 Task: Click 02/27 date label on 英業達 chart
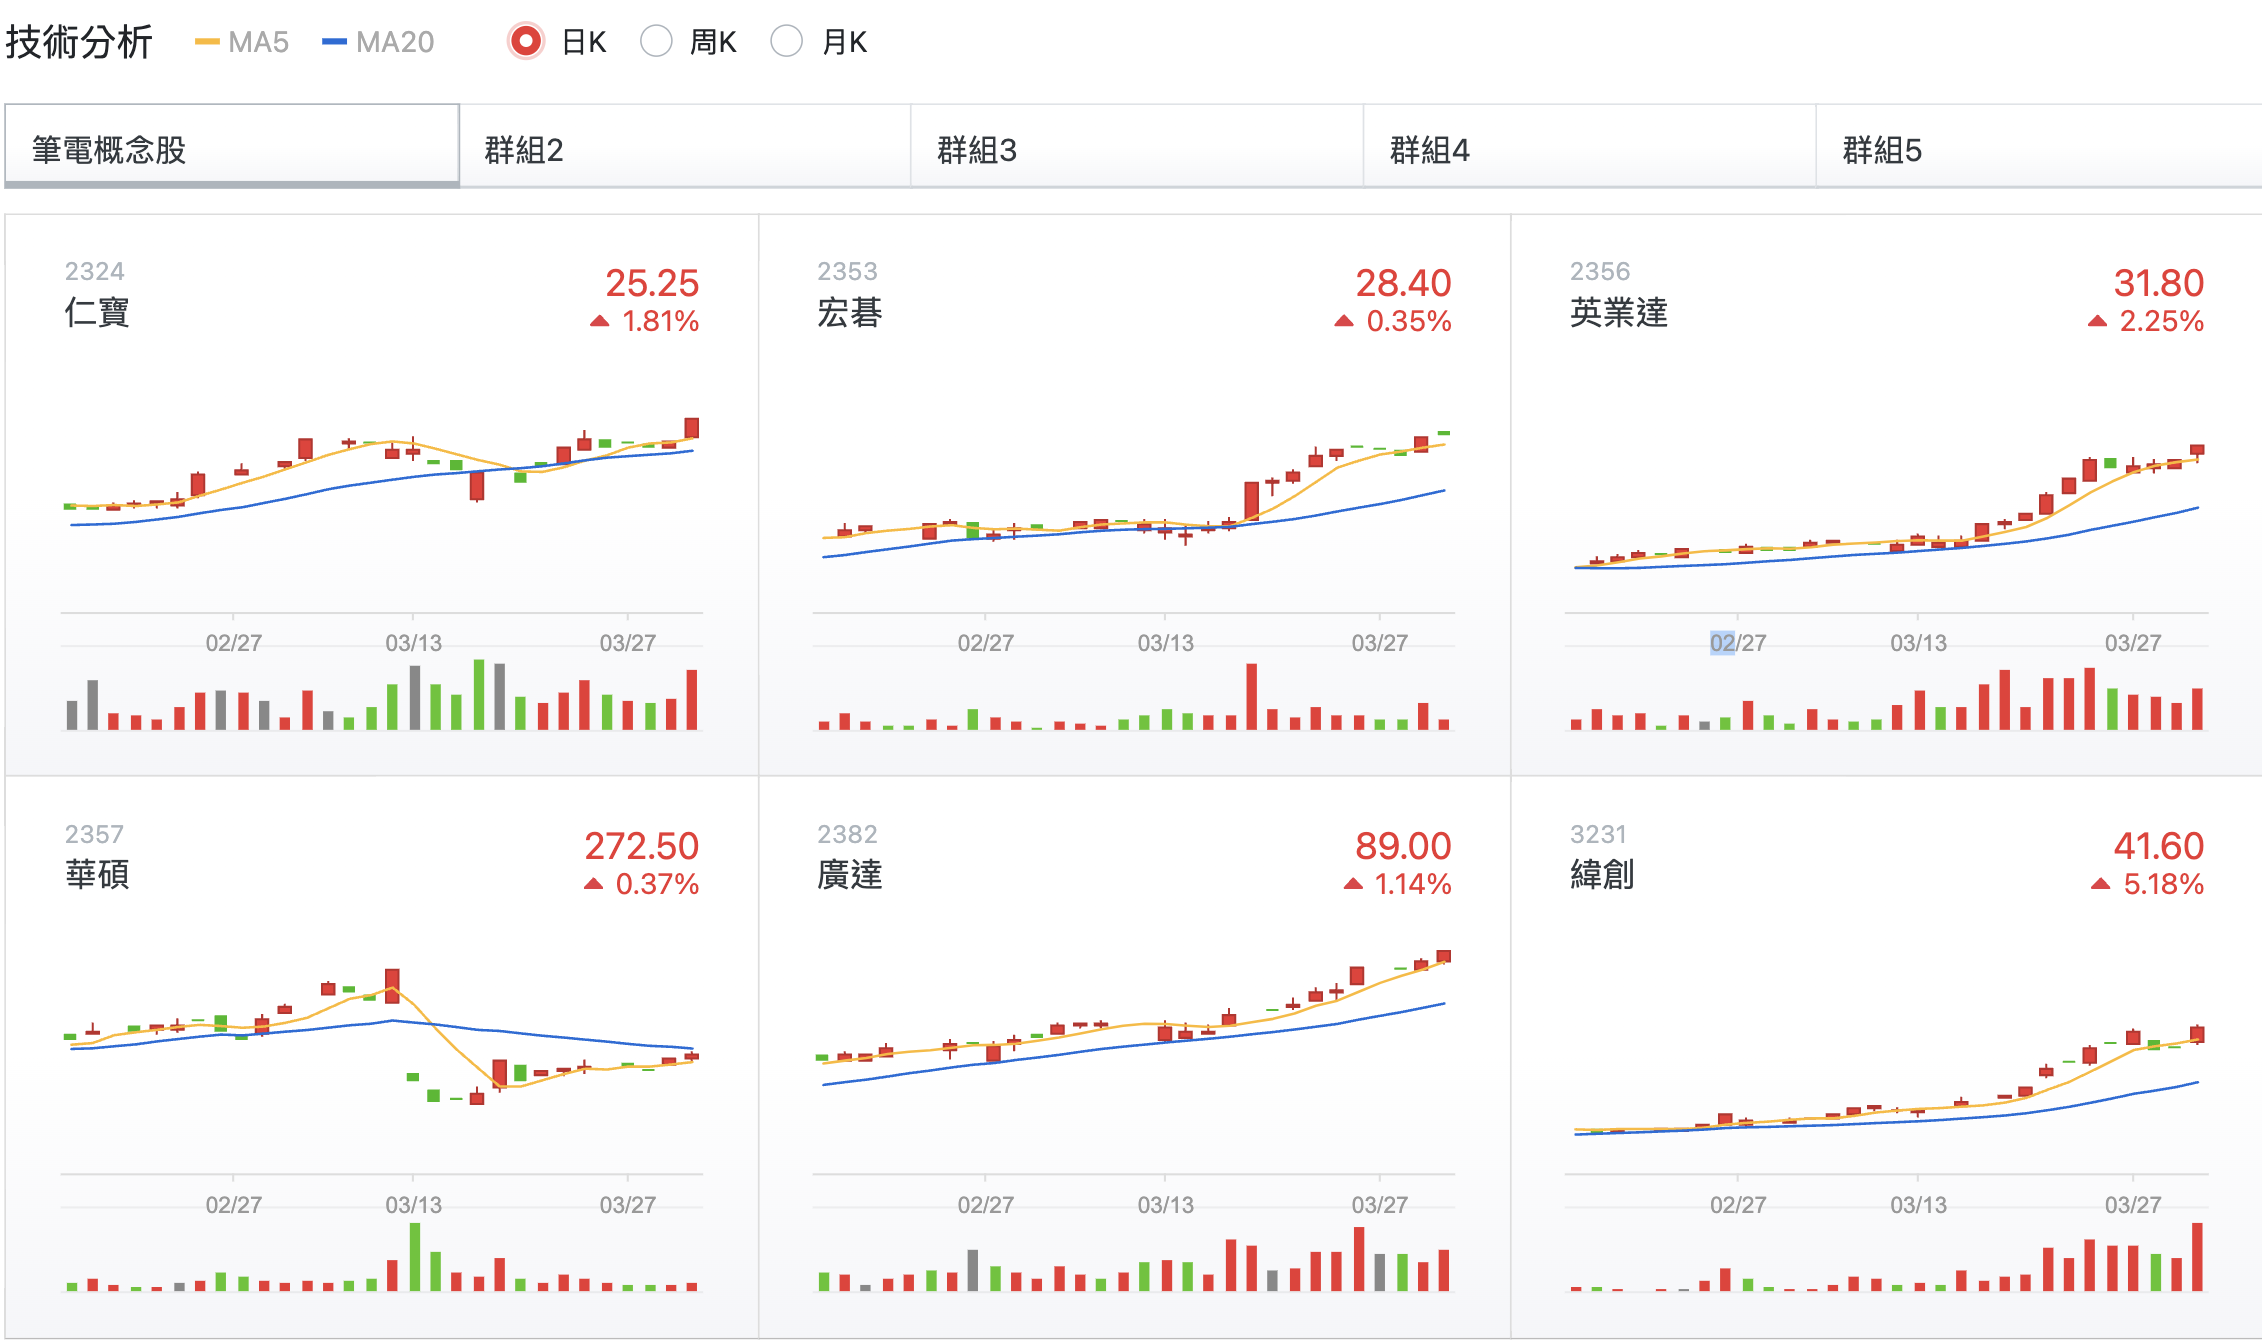tap(1738, 642)
